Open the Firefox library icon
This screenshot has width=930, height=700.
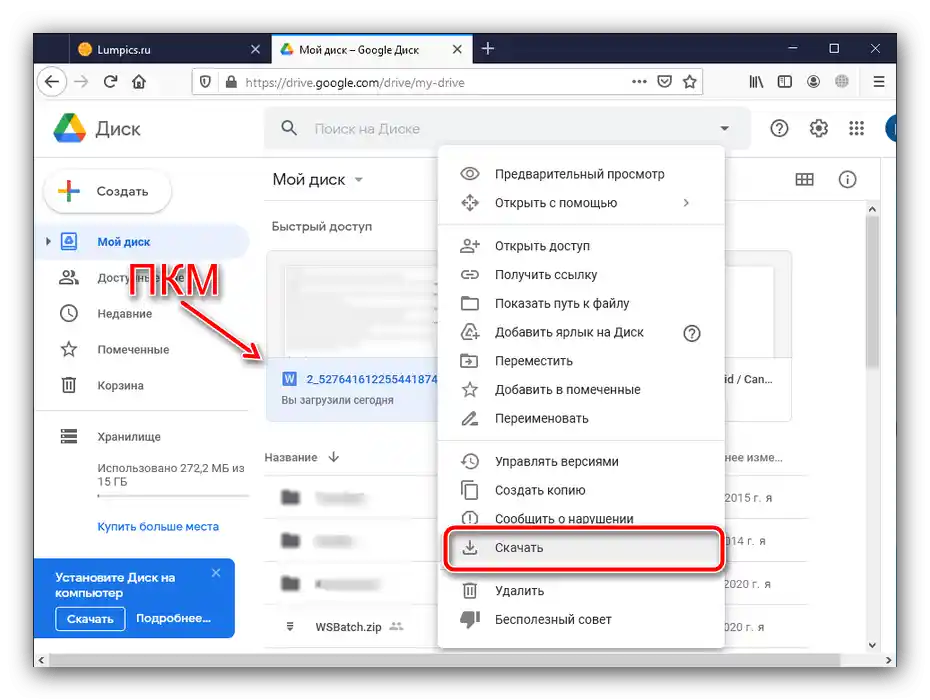click(756, 82)
